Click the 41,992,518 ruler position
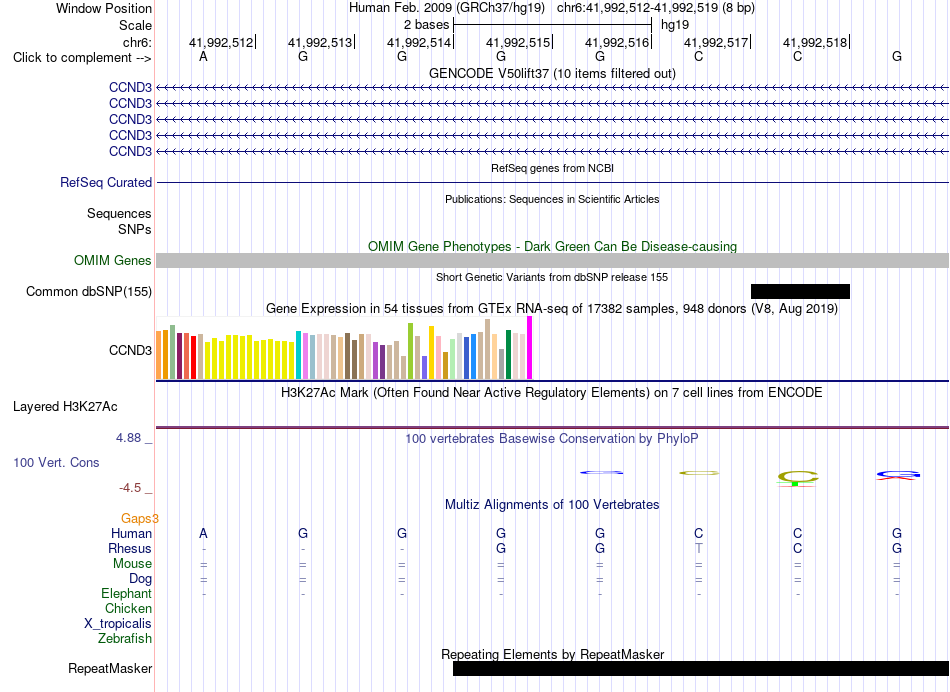 (x=815, y=42)
